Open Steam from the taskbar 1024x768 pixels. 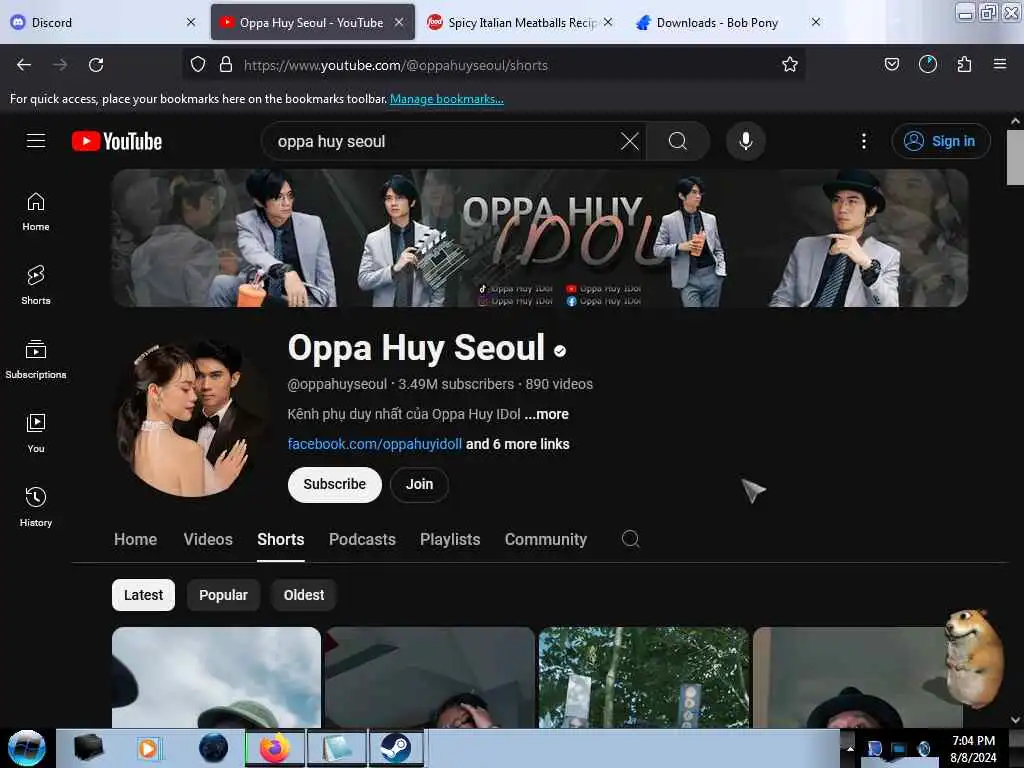click(x=395, y=748)
